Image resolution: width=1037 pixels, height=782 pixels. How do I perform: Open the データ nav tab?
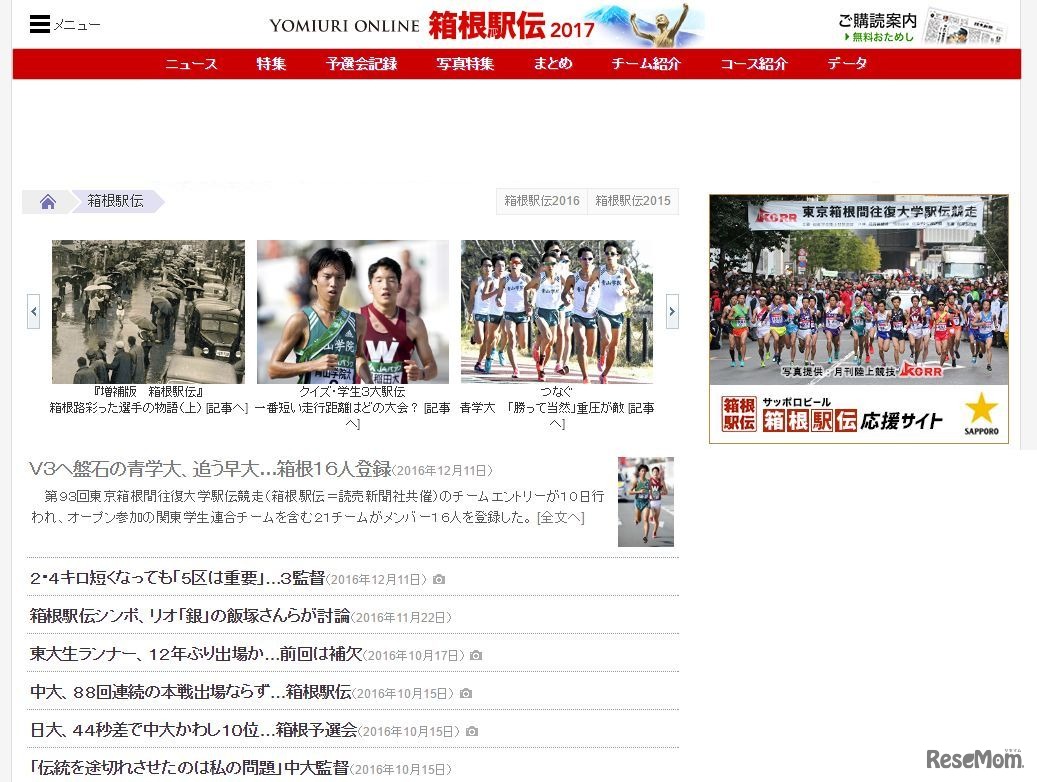point(847,64)
